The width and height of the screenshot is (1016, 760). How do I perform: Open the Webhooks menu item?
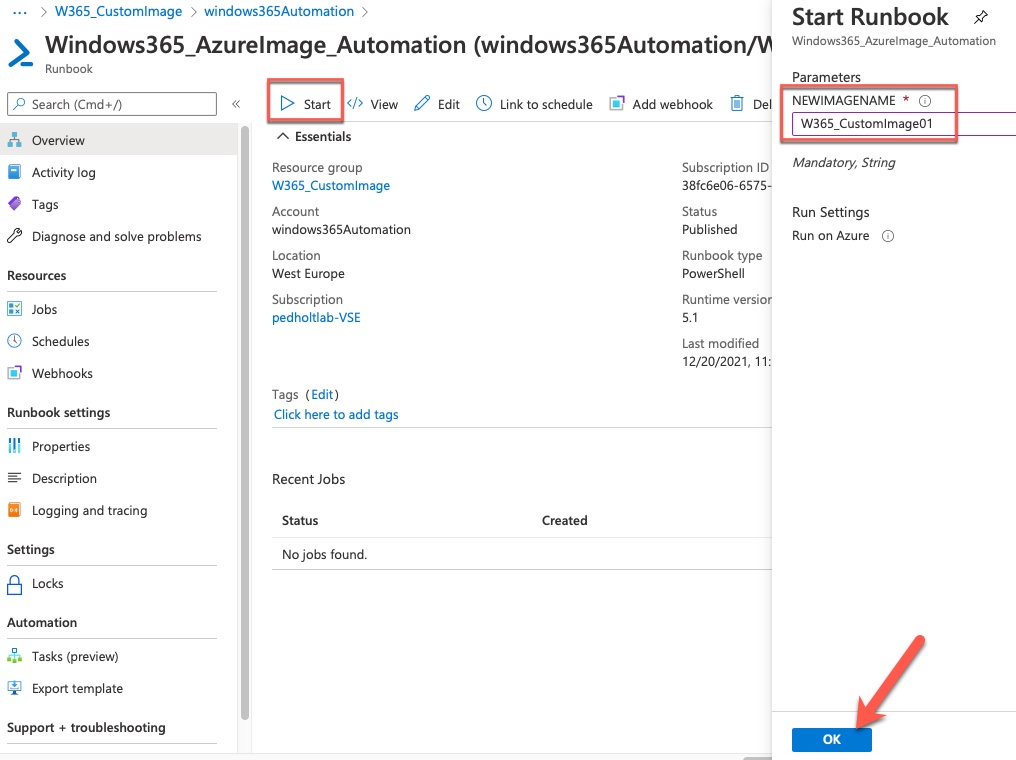coord(119,373)
